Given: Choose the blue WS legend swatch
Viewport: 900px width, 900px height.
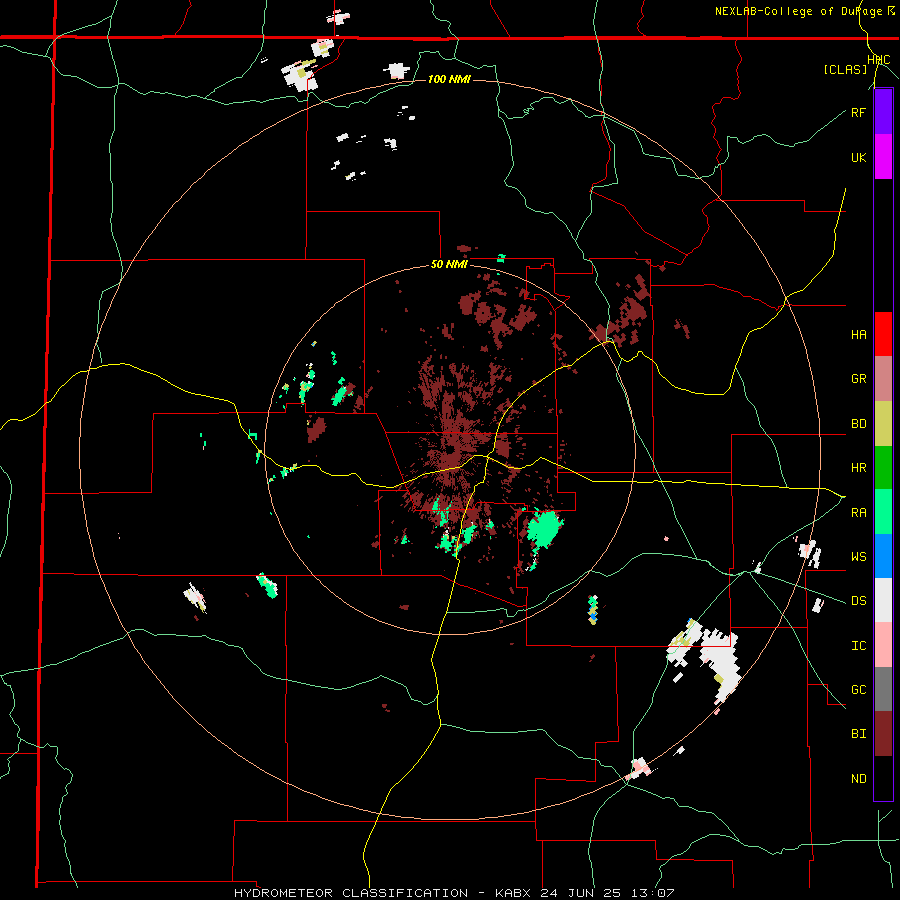Looking at the screenshot, I should [x=883, y=556].
